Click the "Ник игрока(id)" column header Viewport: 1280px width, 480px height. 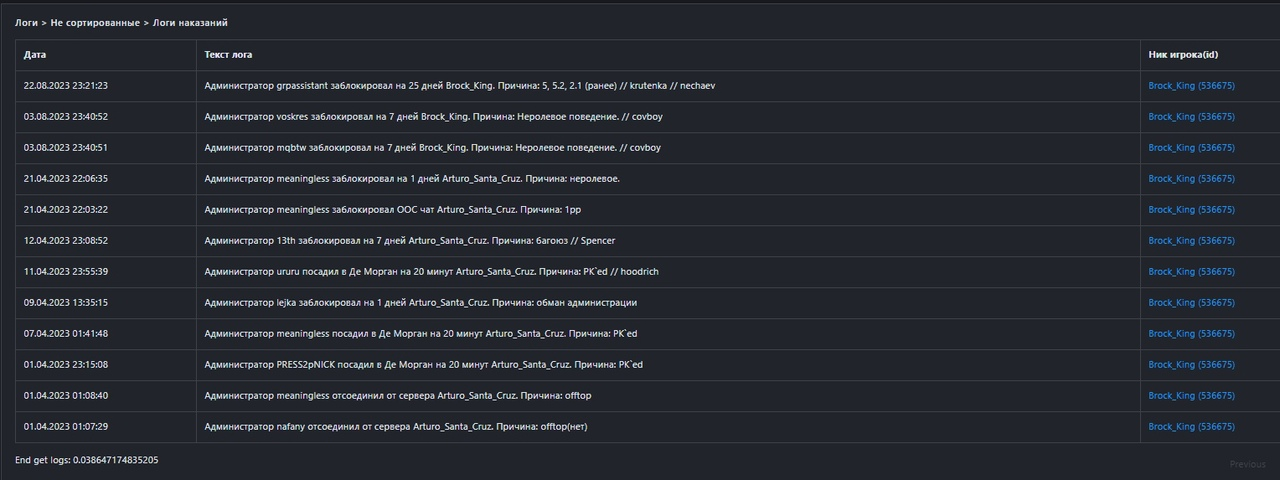[1183, 55]
